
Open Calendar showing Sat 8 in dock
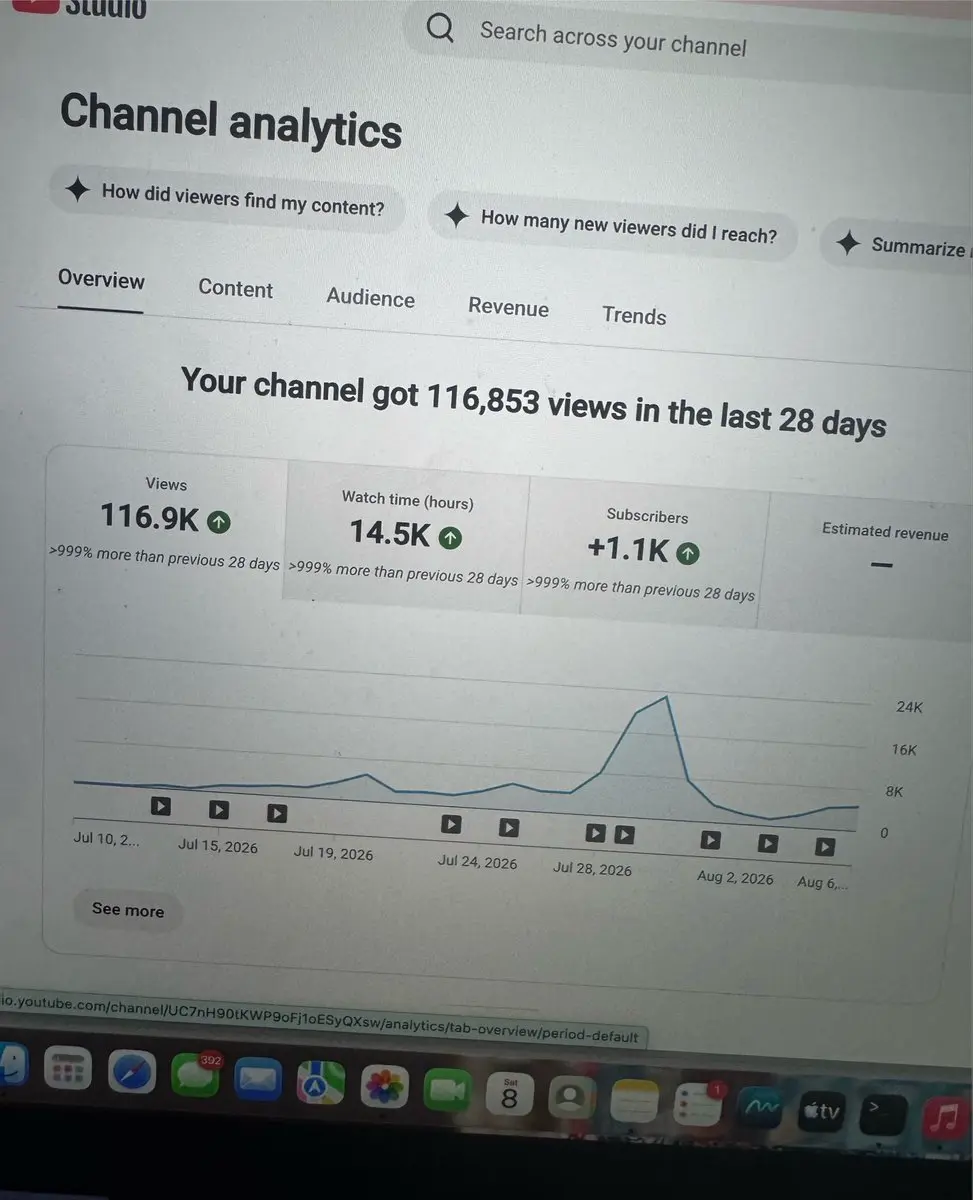509,1095
